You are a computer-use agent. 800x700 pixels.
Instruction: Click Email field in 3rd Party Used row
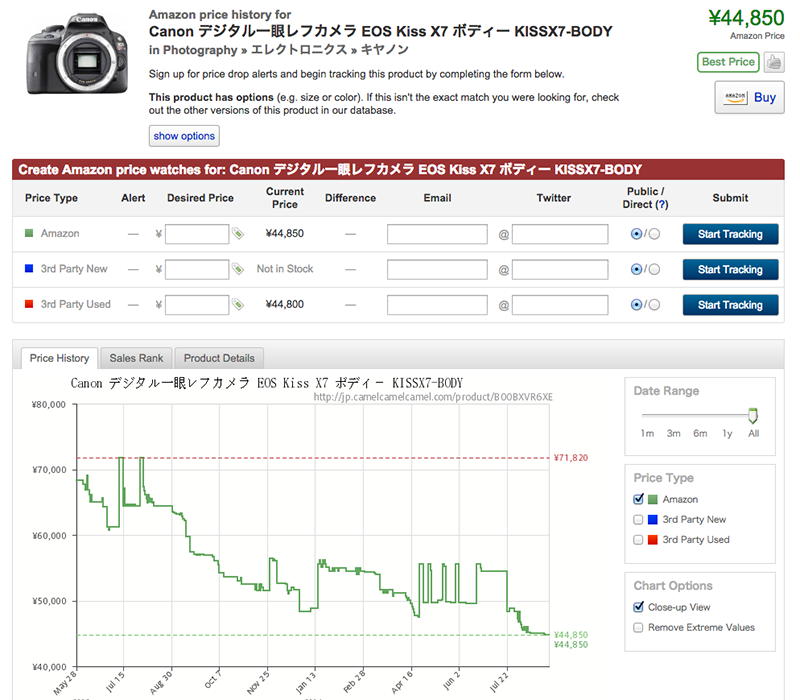437,305
